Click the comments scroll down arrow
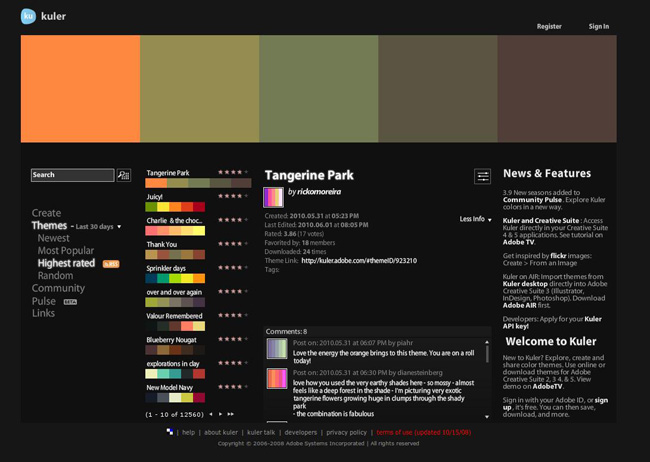The width and height of the screenshot is (650, 462). (x=487, y=416)
